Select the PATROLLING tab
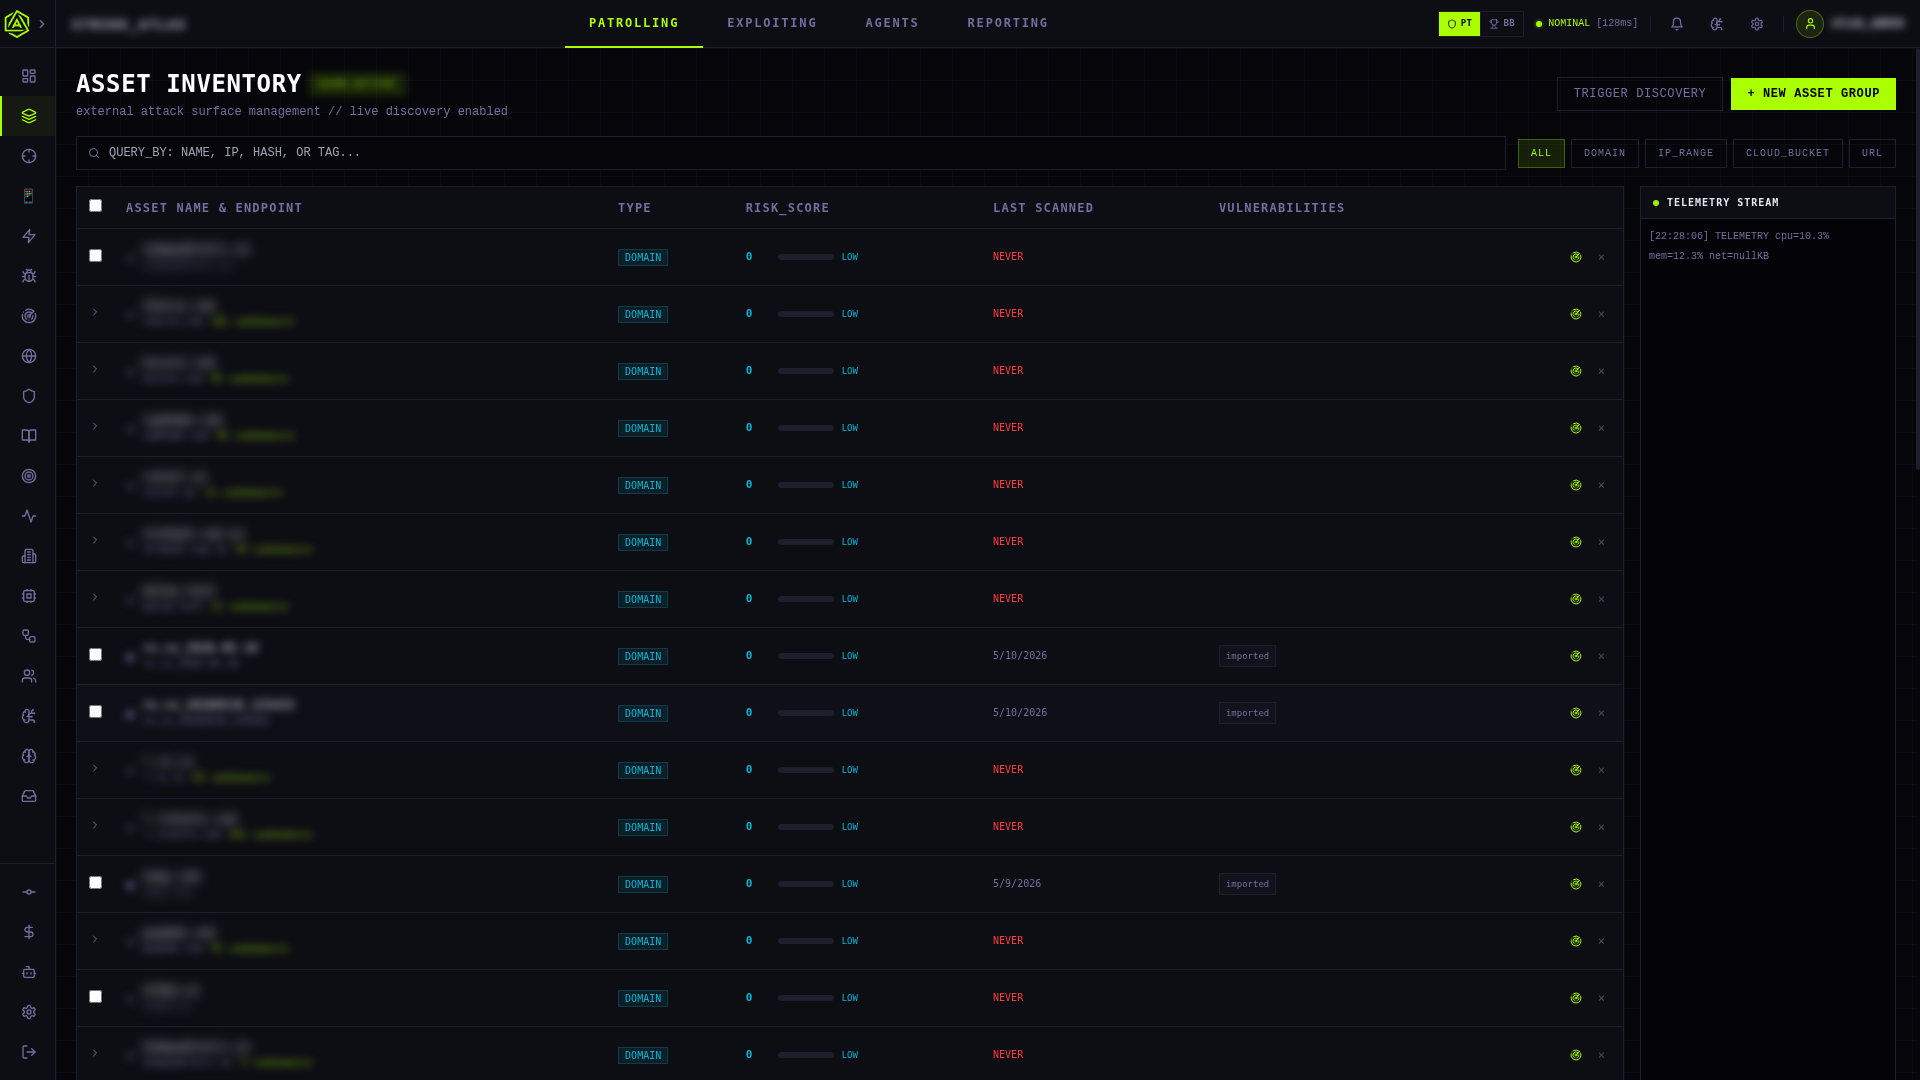1920x1080 pixels. point(634,23)
